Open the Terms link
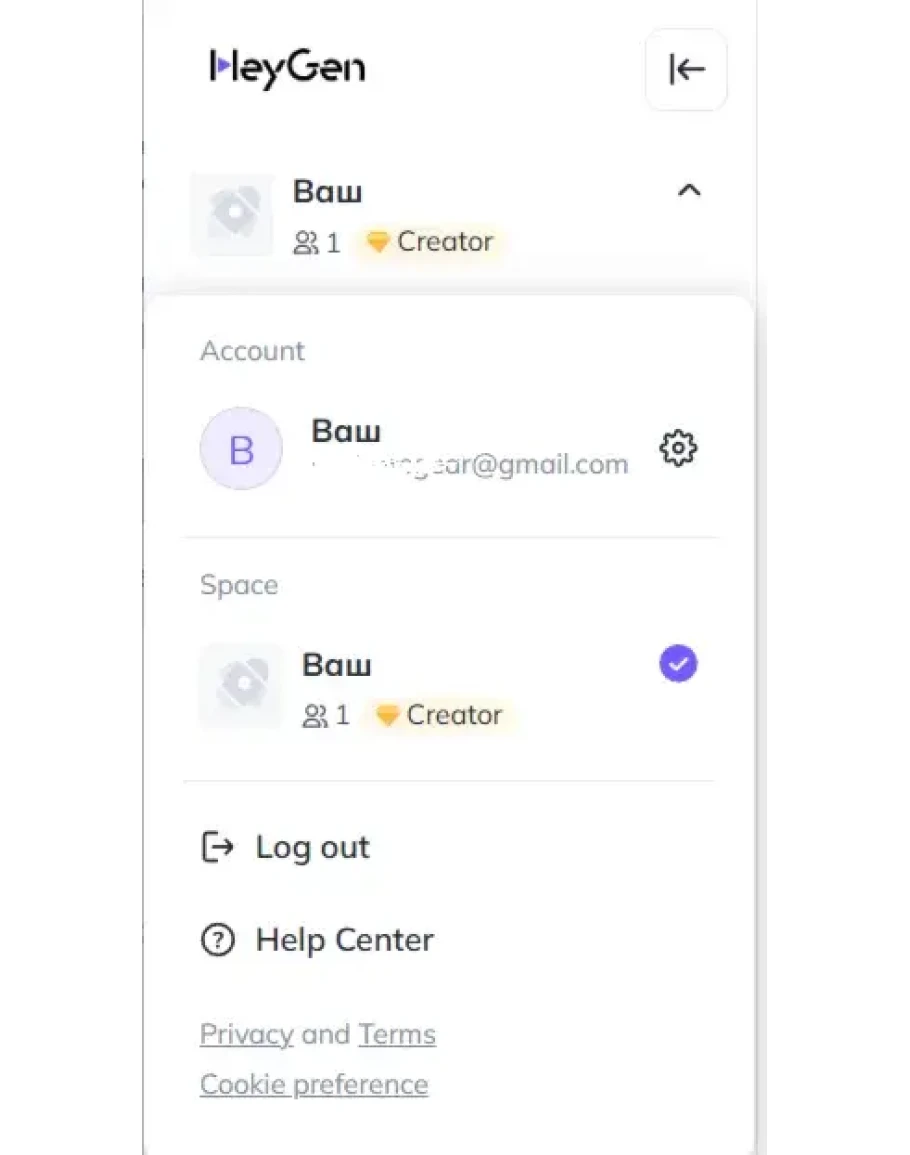910x1155 pixels. 397,1034
